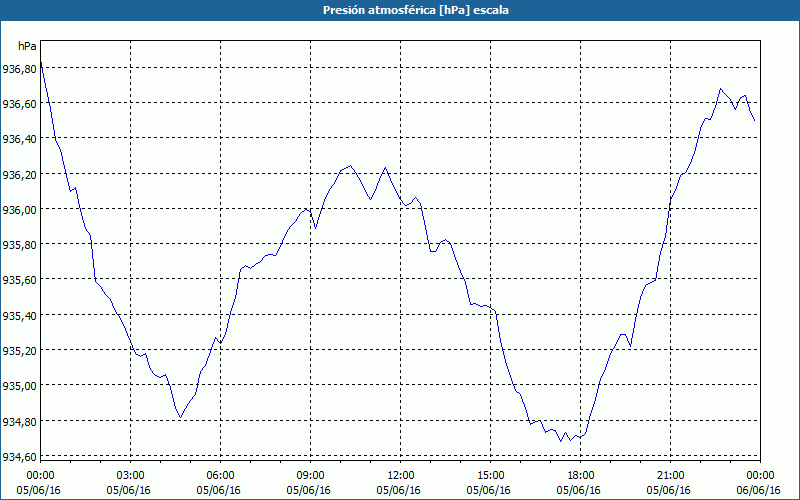Click the 06:00 time axis label
Screen dimensions: 800x500
pyautogui.click(x=221, y=476)
